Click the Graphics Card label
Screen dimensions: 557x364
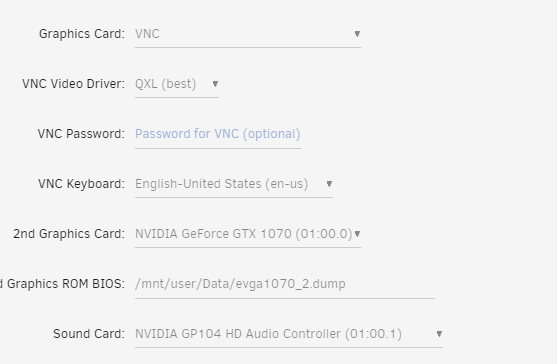coord(82,34)
